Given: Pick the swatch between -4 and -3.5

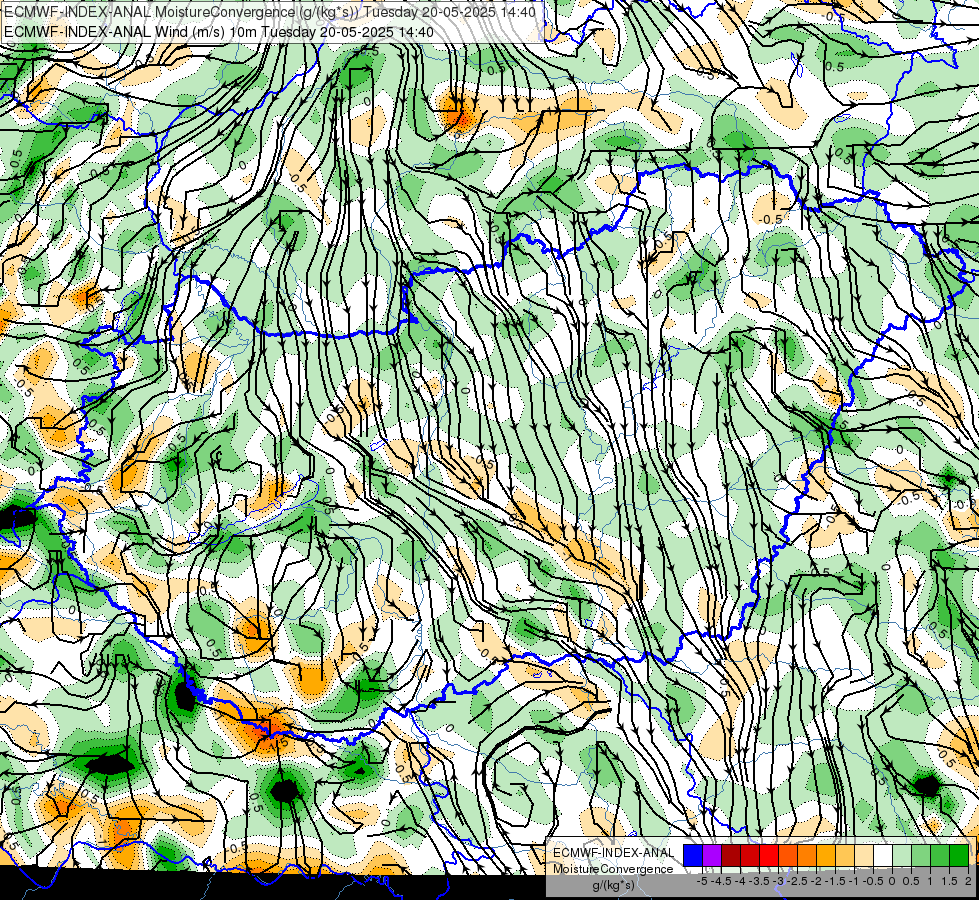Looking at the screenshot, I should pos(750,855).
